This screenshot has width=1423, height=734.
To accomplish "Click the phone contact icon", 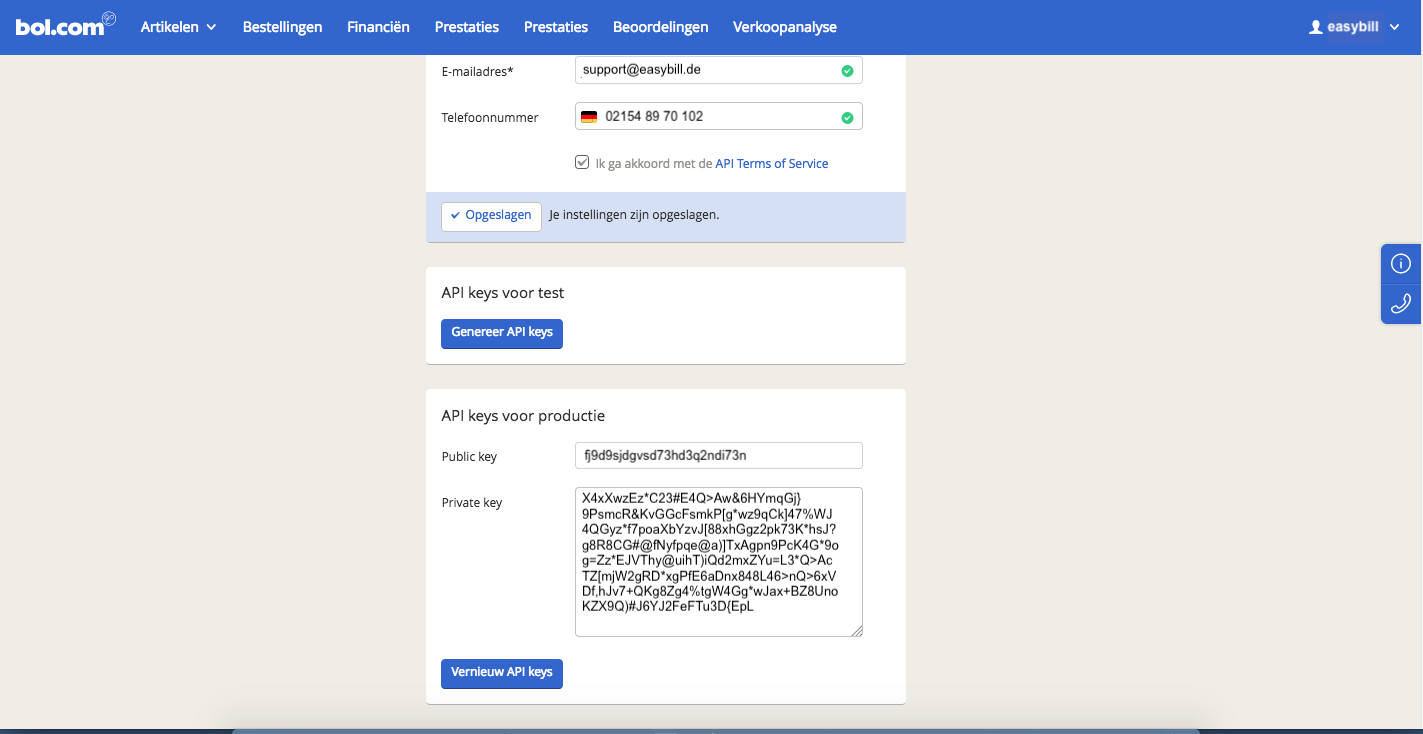I will coord(1401,304).
